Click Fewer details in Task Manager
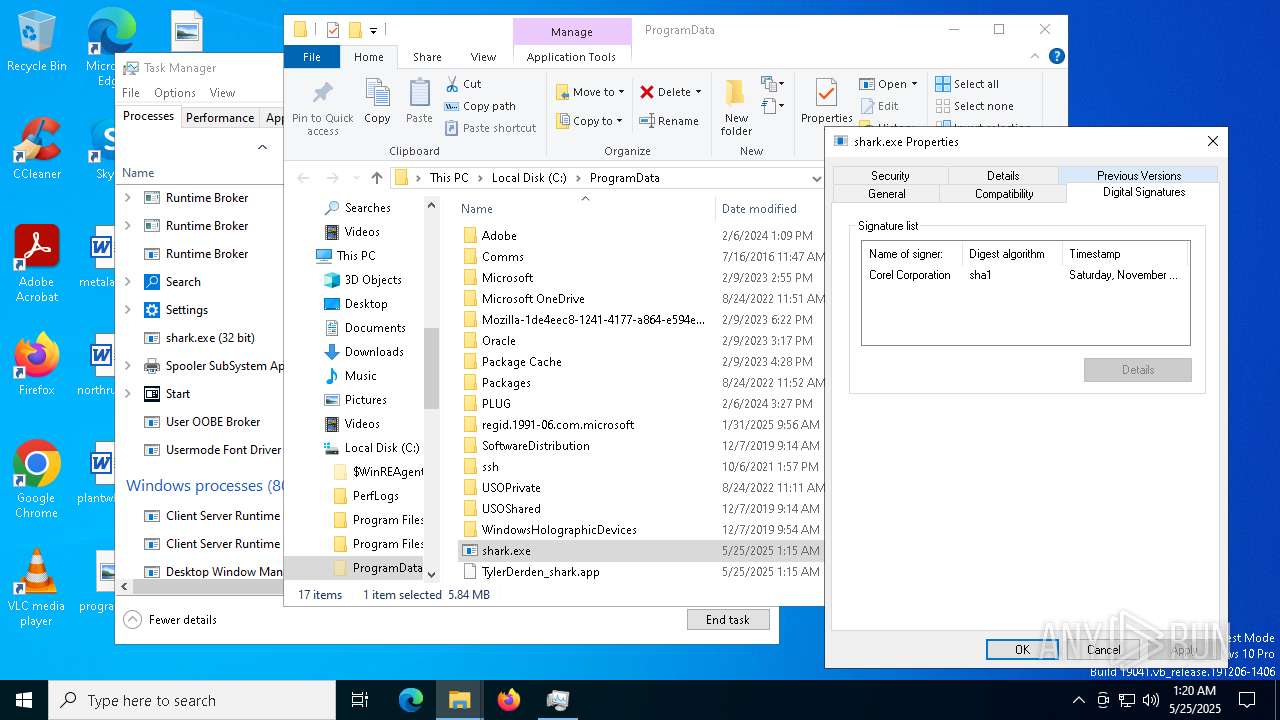Screen dimensions: 1280x720 tap(170, 620)
